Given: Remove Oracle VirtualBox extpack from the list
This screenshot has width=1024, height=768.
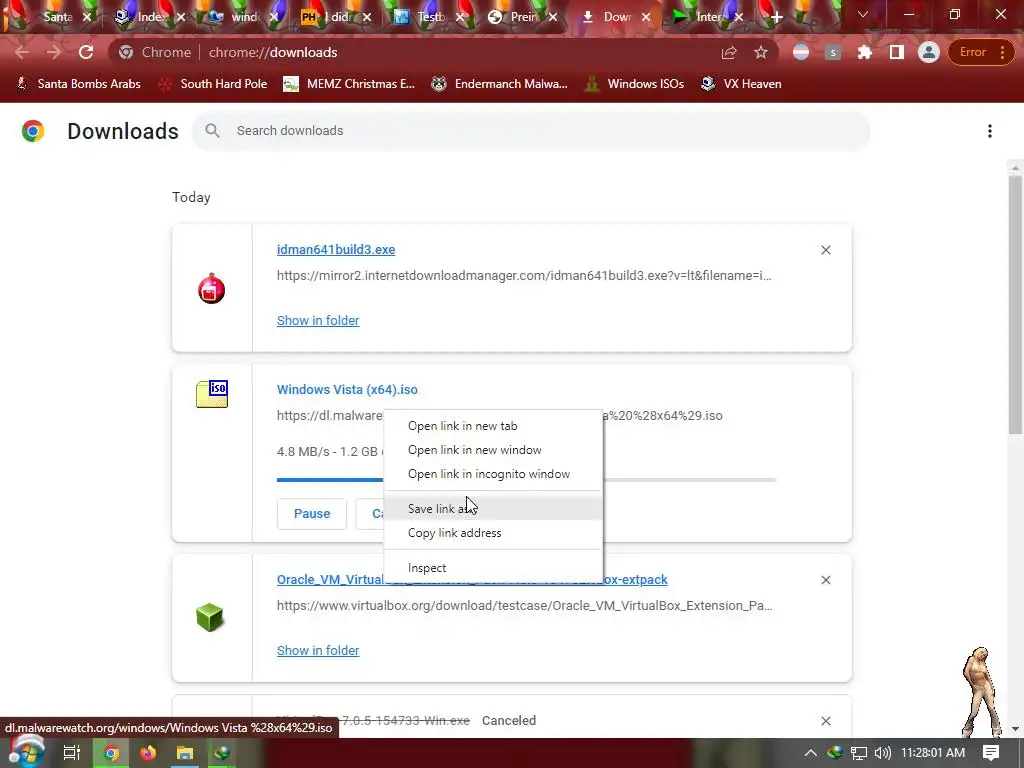Looking at the screenshot, I should point(825,580).
